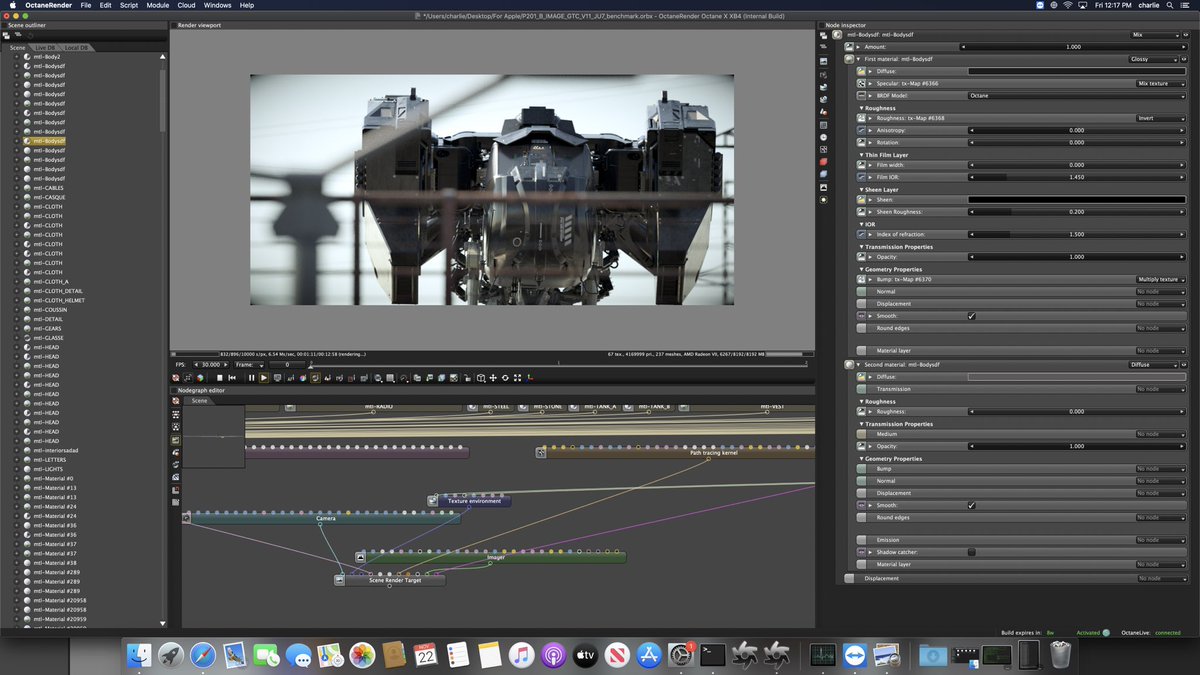Open the Mix material type dropdown
1200x675 pixels.
point(1156,35)
